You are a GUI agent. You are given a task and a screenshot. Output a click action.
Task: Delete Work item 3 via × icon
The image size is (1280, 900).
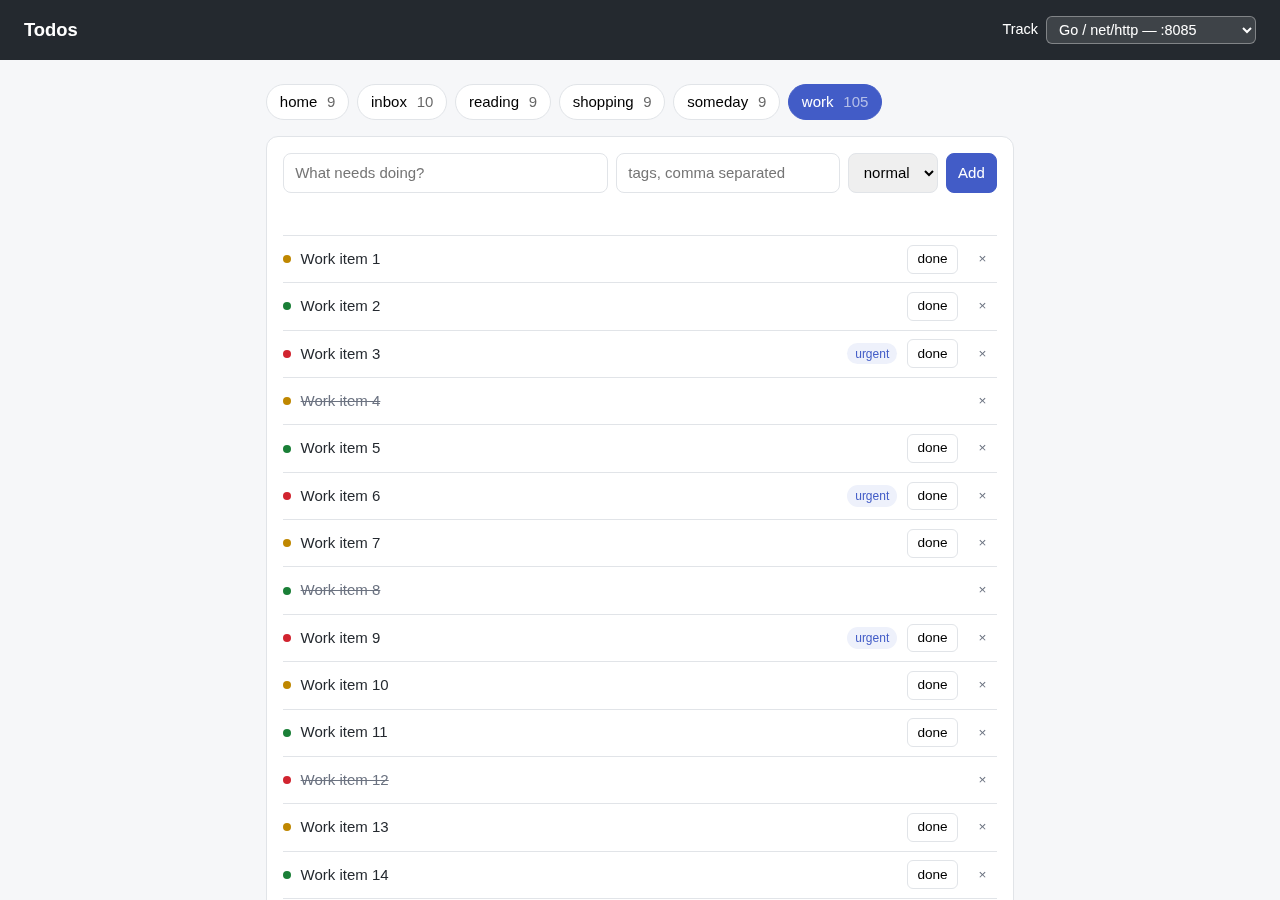[x=982, y=354]
